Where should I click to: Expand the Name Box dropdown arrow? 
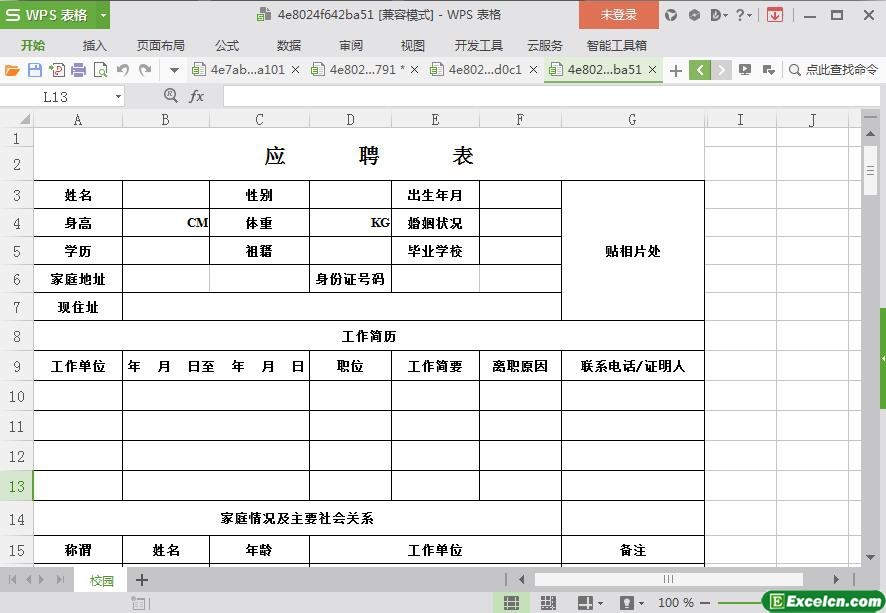coord(118,96)
